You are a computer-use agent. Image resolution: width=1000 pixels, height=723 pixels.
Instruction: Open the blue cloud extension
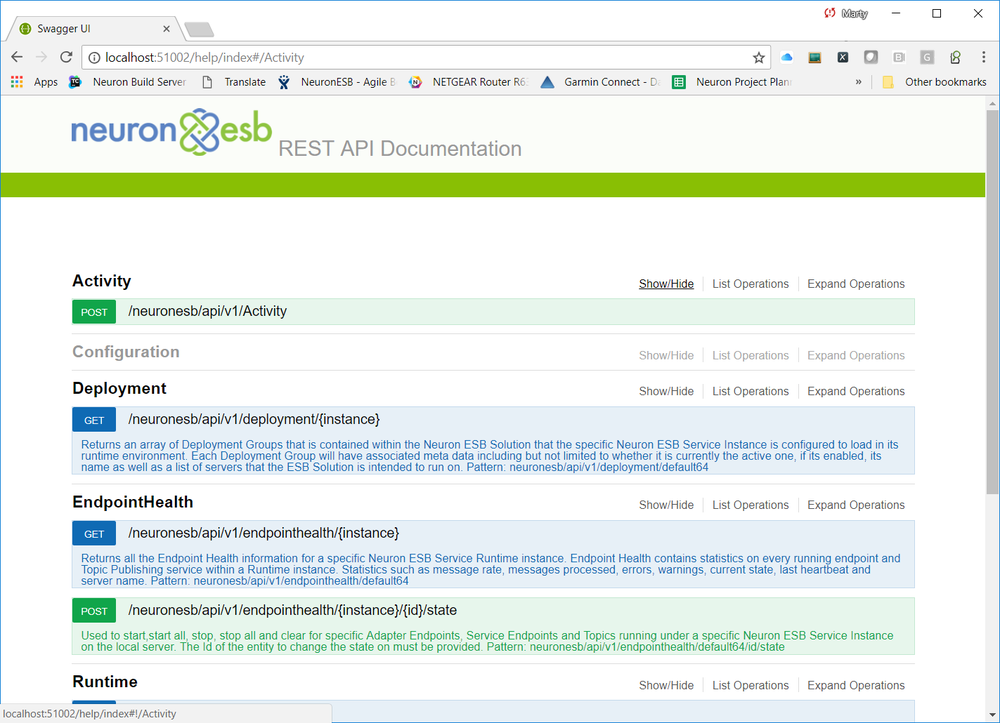(787, 57)
